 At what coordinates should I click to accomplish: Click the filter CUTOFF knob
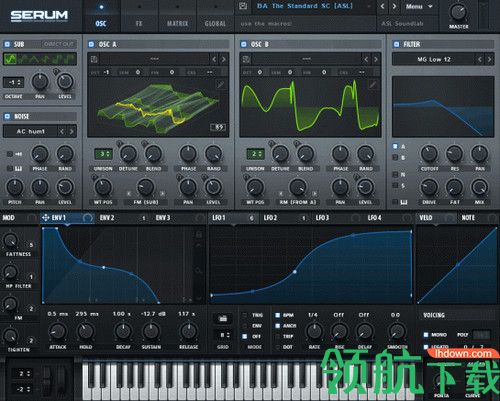(429, 154)
